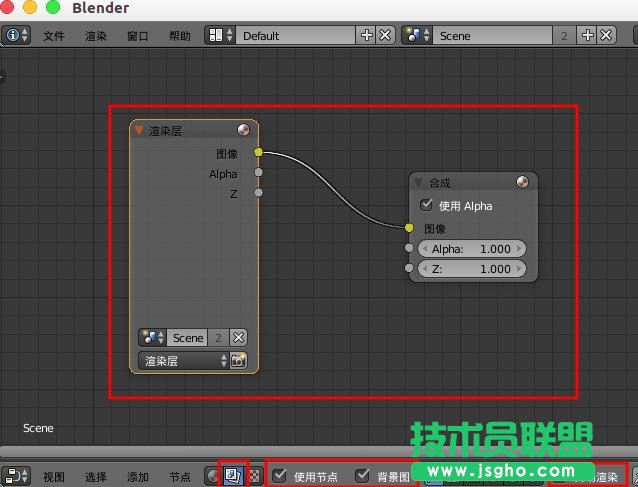638x487 pixels.
Task: Add a new screen layout
Action: pos(366,35)
